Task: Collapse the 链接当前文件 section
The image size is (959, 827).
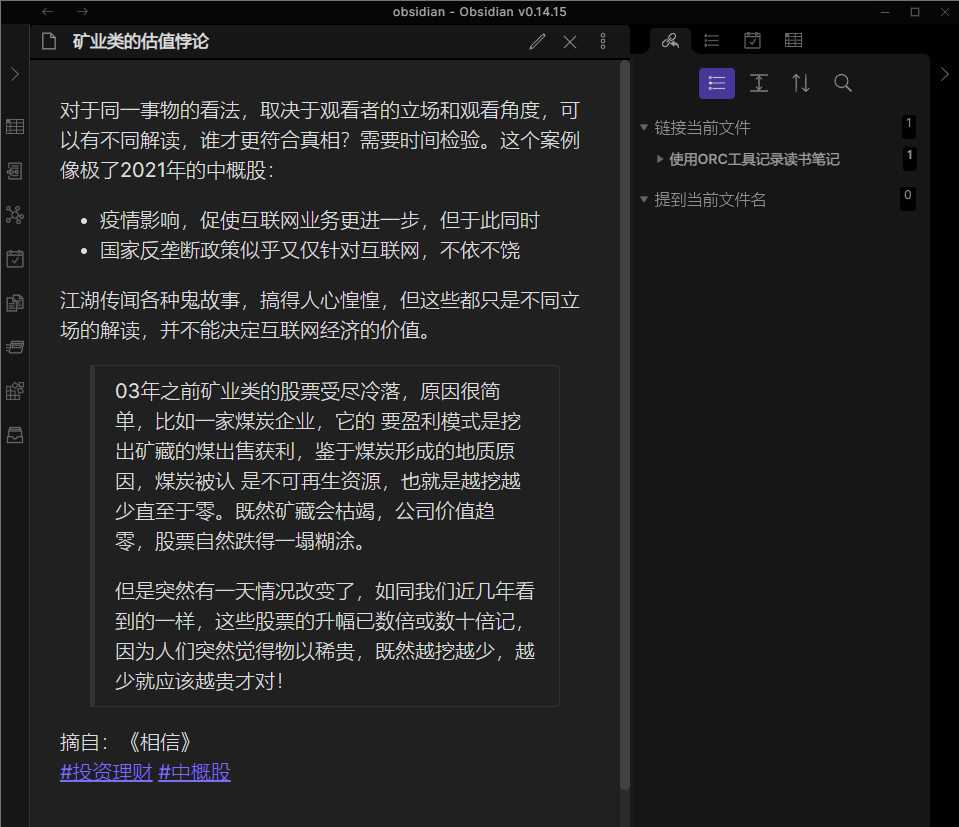Action: (x=644, y=126)
